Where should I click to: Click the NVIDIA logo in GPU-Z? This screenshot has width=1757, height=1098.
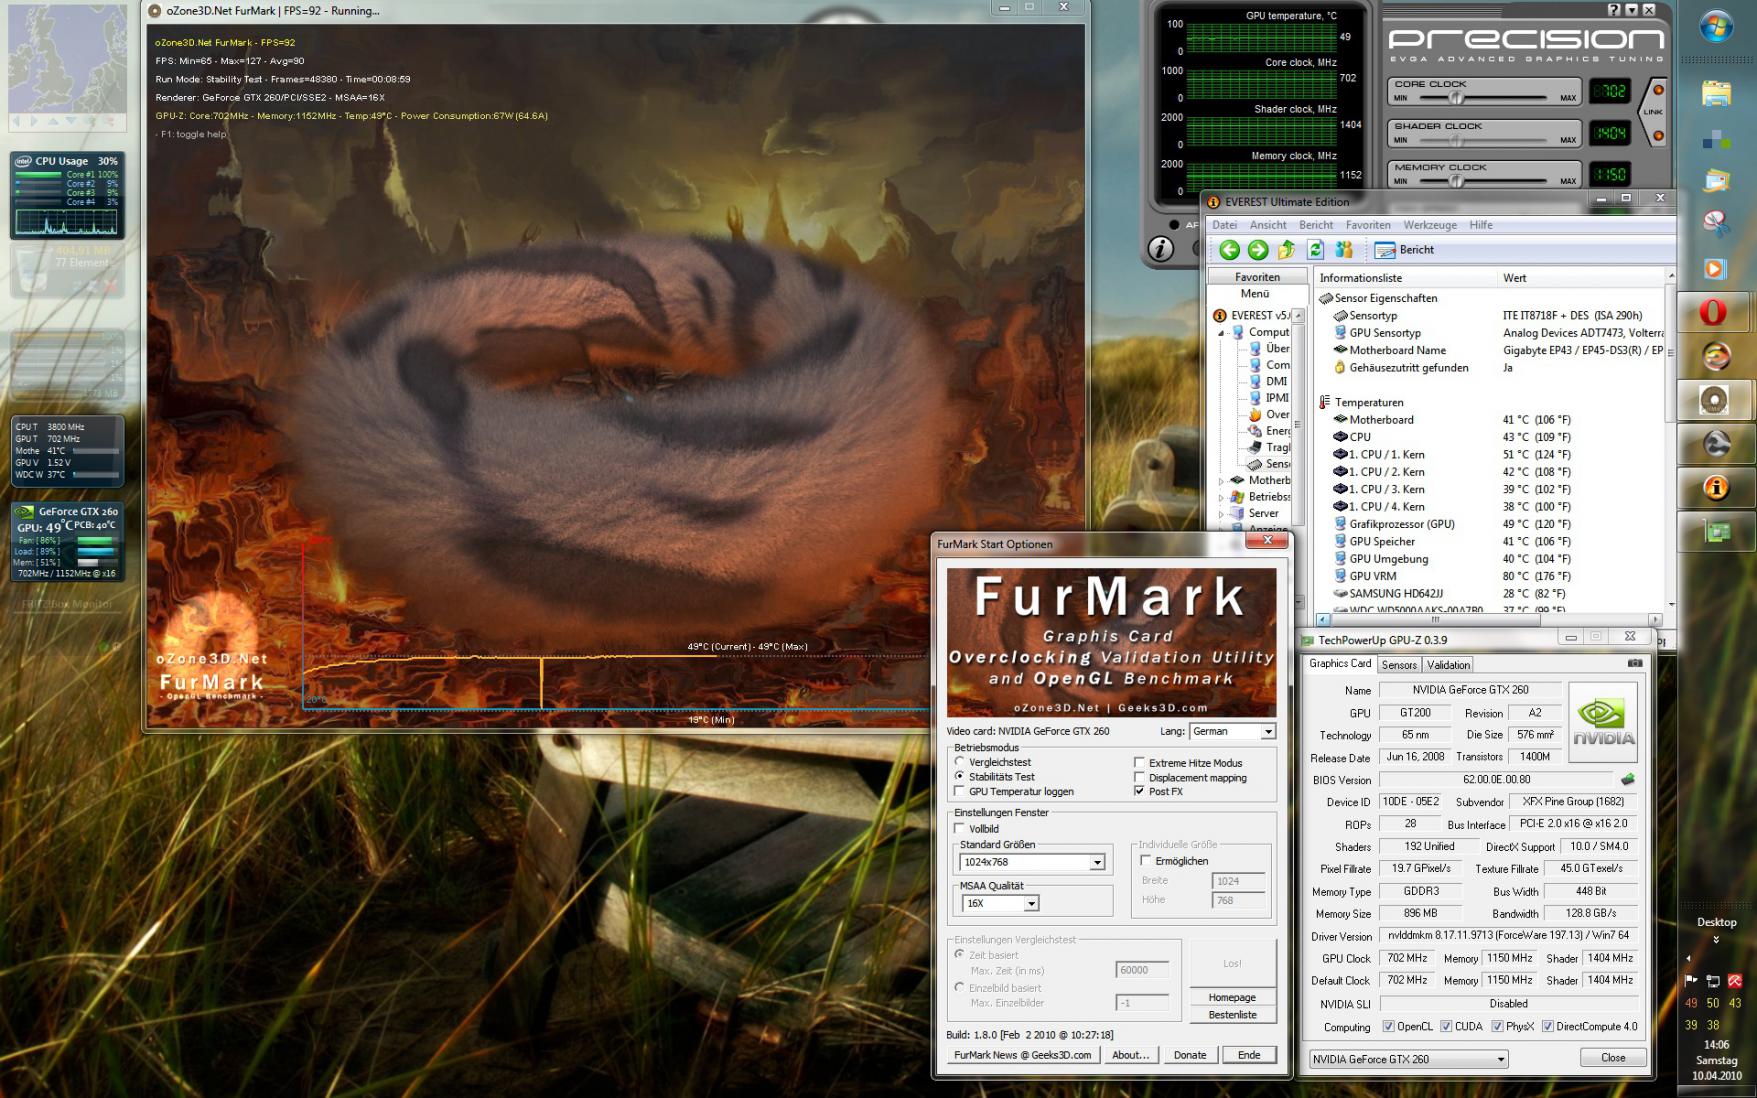(1603, 722)
